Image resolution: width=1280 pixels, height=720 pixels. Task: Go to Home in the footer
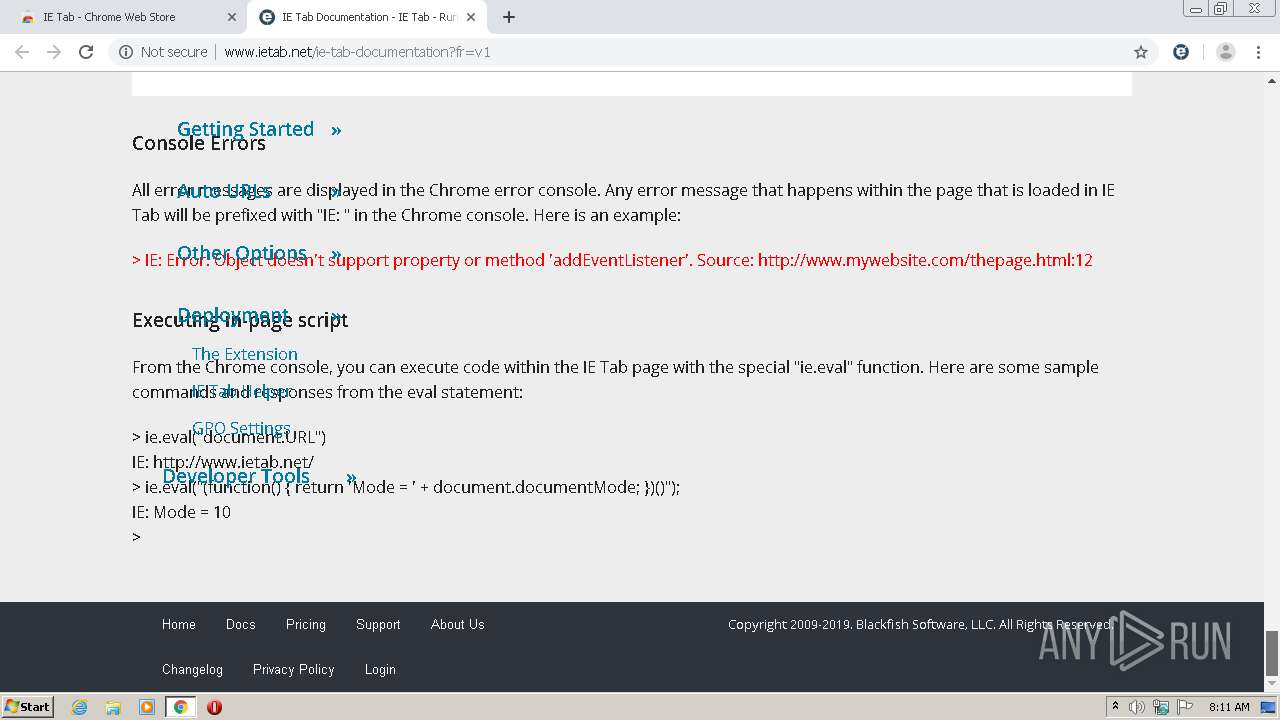[179, 624]
